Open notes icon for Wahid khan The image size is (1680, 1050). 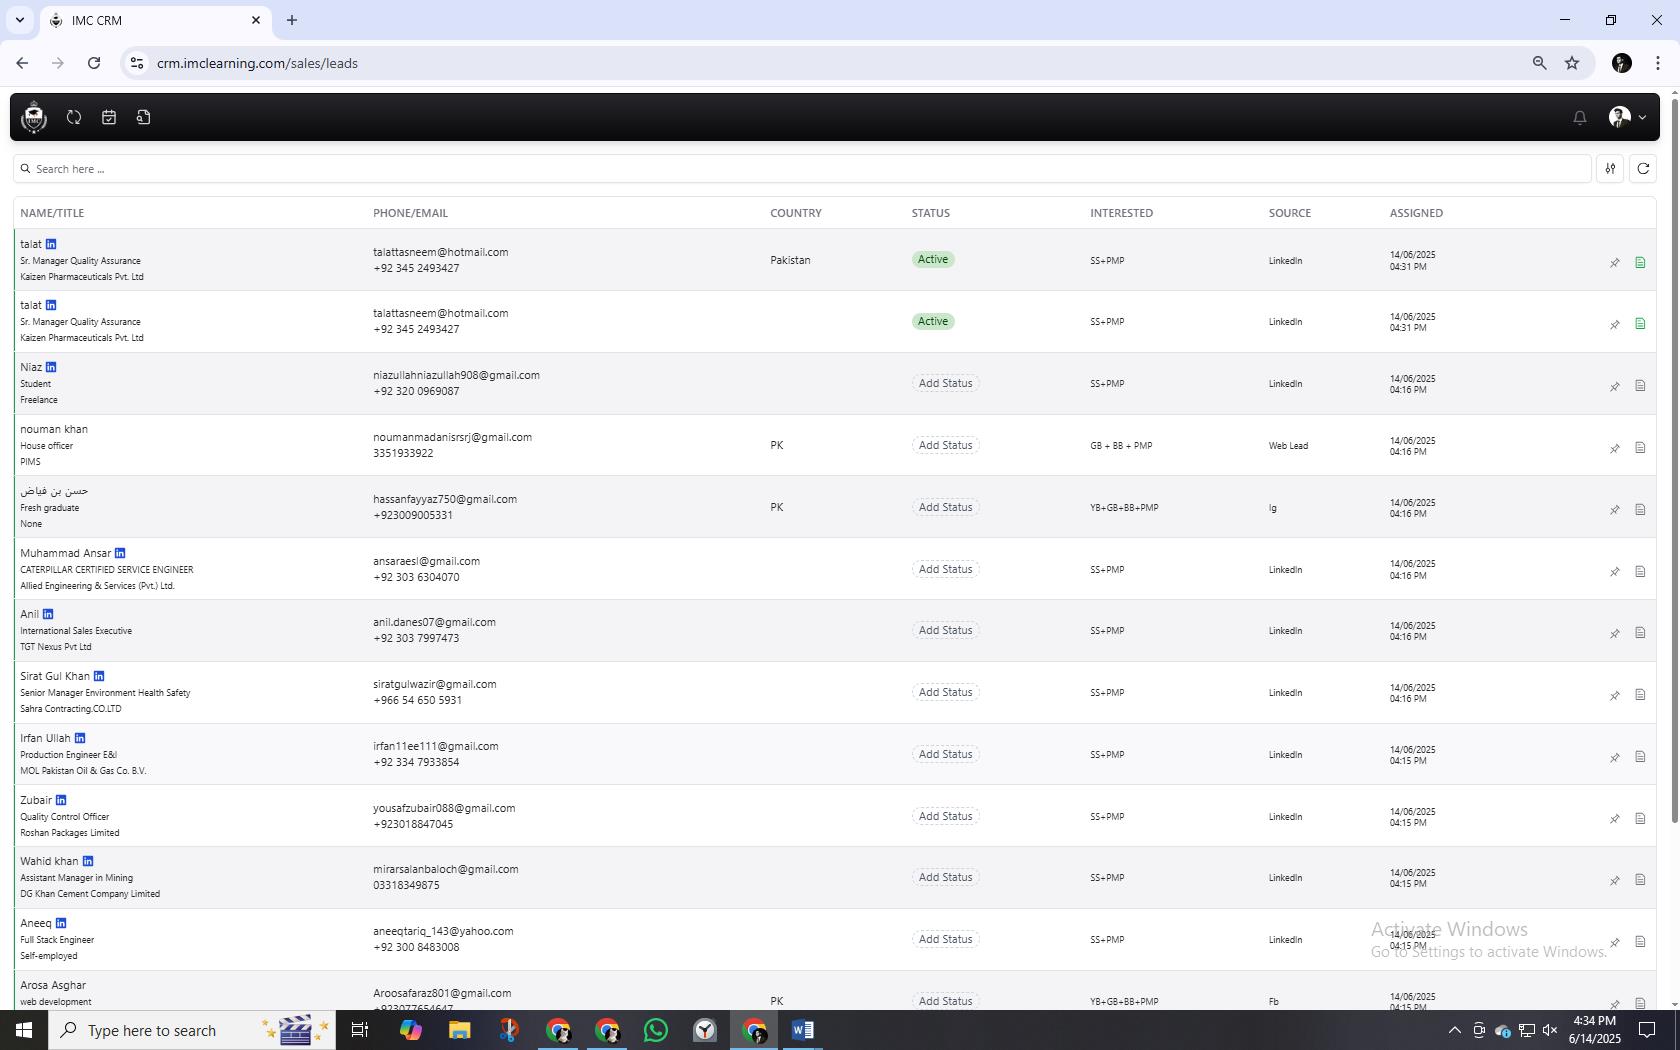(1640, 880)
